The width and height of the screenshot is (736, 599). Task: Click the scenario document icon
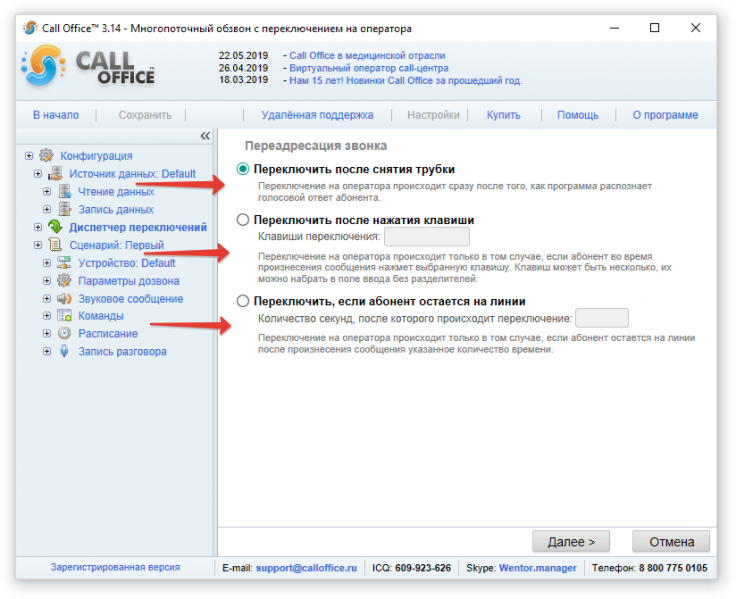pyautogui.click(x=55, y=245)
